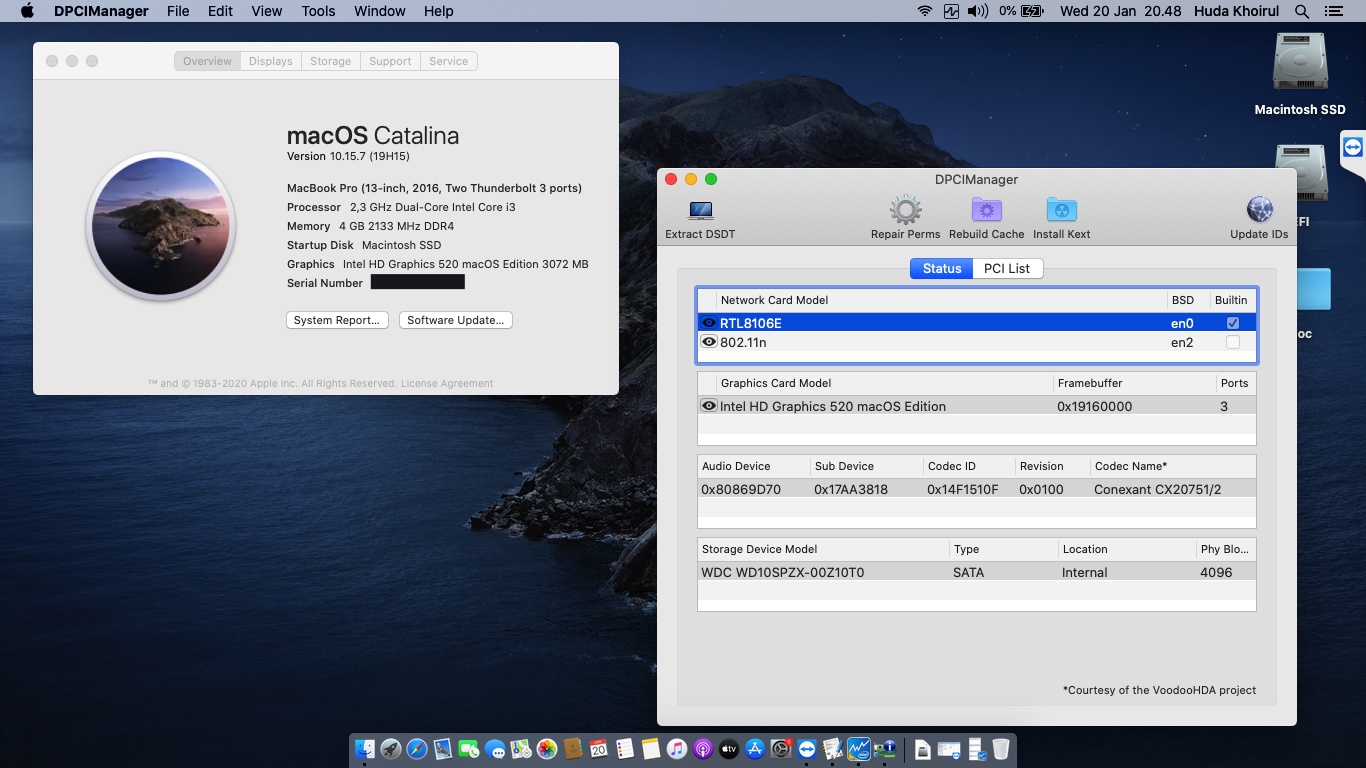Click the Rebuild Cache folder icon
This screenshot has width=1366, height=768.
[x=986, y=210]
